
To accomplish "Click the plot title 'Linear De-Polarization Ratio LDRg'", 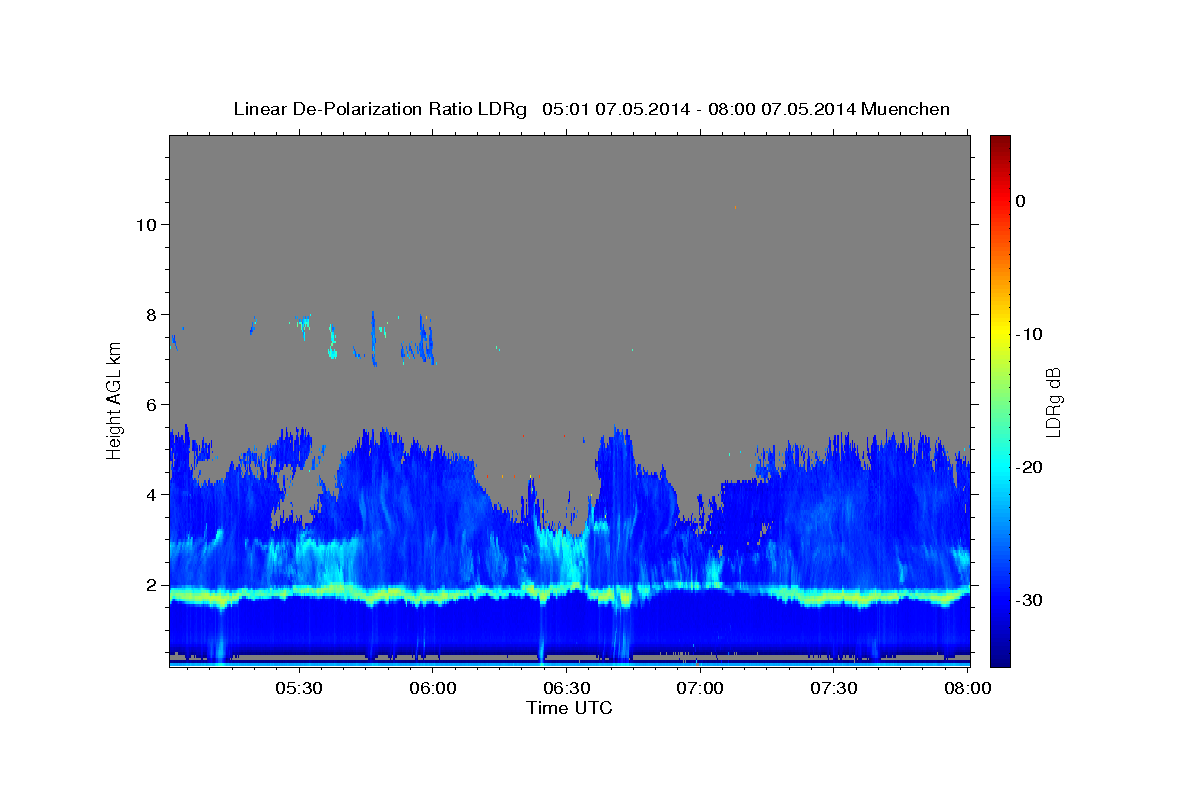I will click(x=379, y=109).
